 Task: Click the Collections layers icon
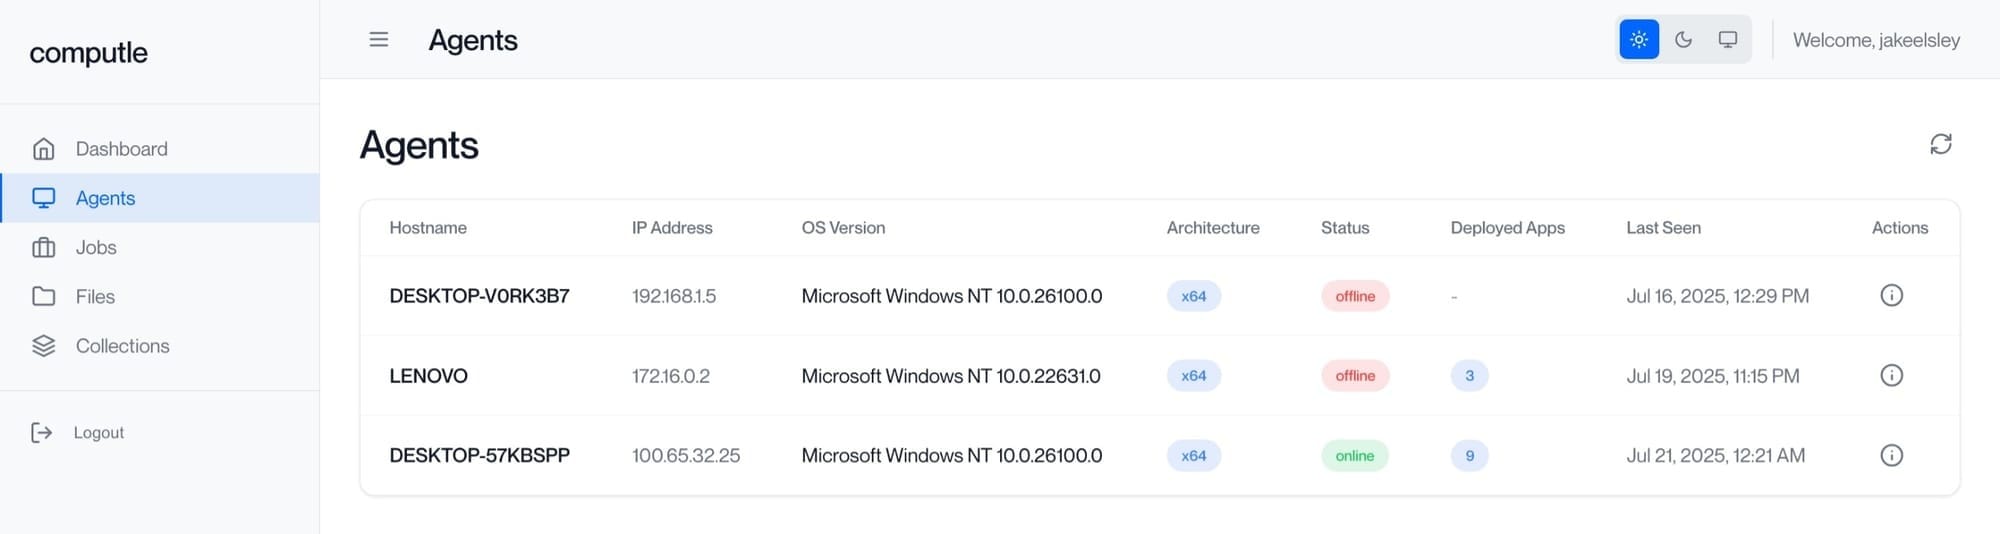[44, 346]
